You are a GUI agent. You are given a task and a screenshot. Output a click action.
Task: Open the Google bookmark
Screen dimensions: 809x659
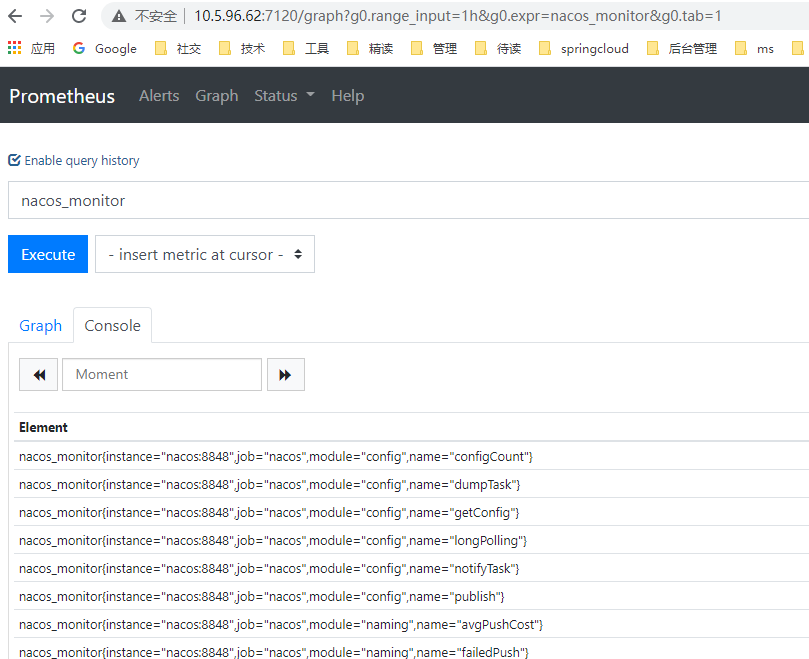(105, 49)
